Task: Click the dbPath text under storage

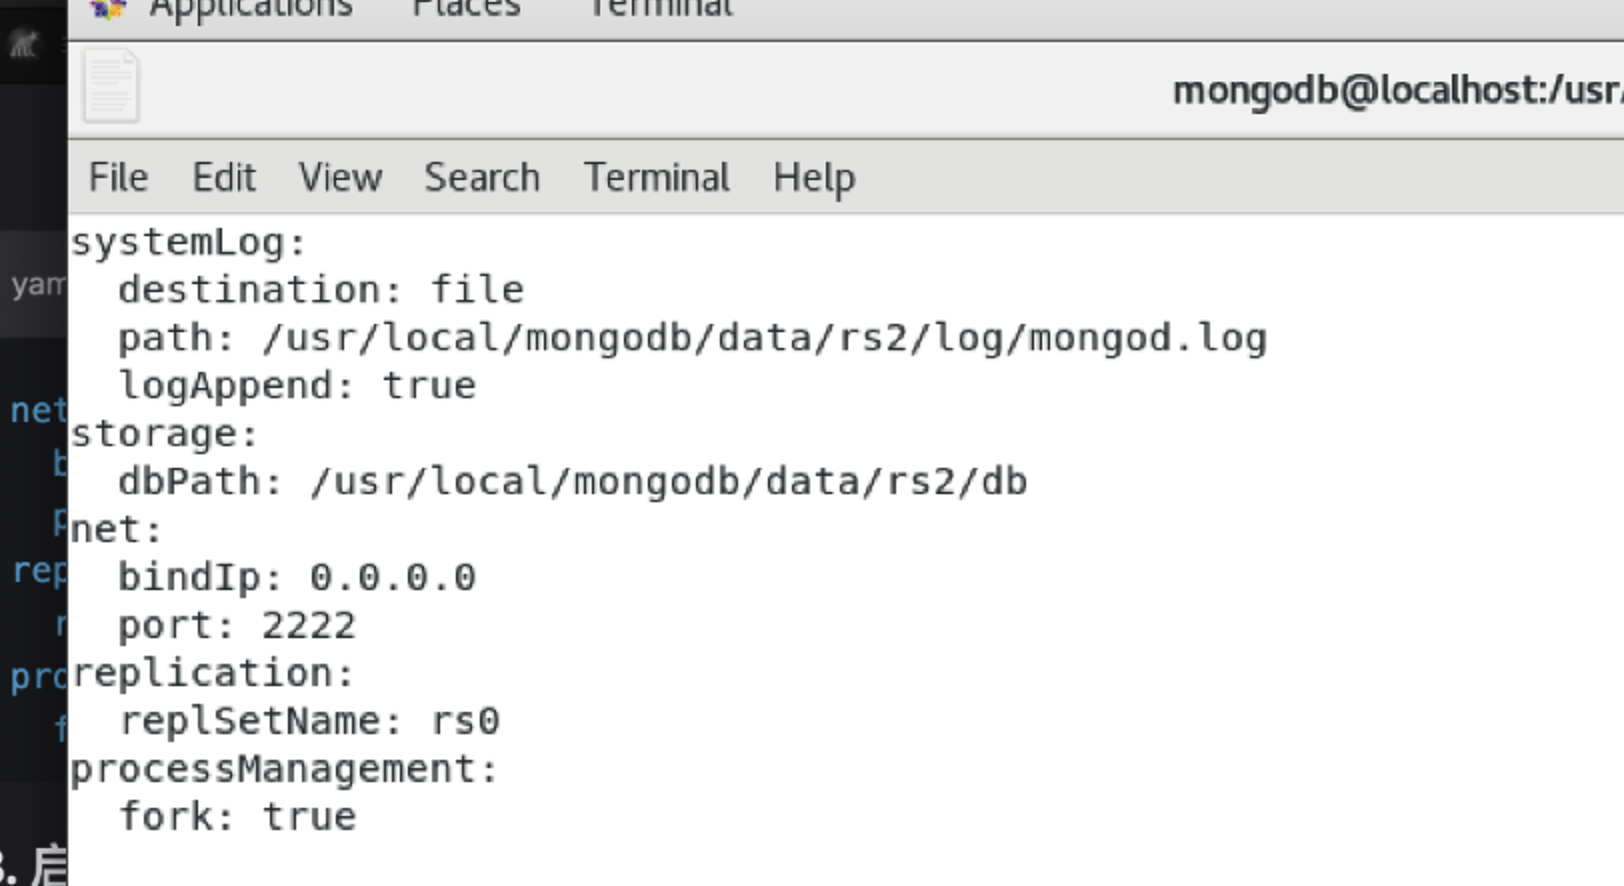Action: pyautogui.click(x=570, y=481)
